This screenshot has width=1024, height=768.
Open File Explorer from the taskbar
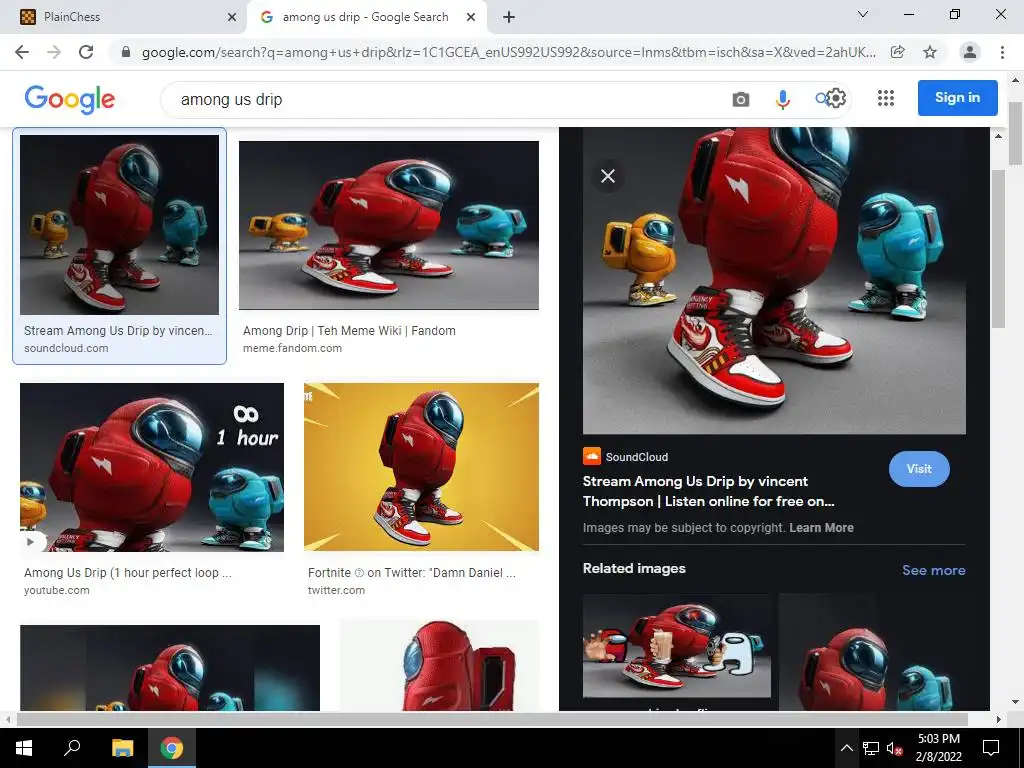coord(122,748)
